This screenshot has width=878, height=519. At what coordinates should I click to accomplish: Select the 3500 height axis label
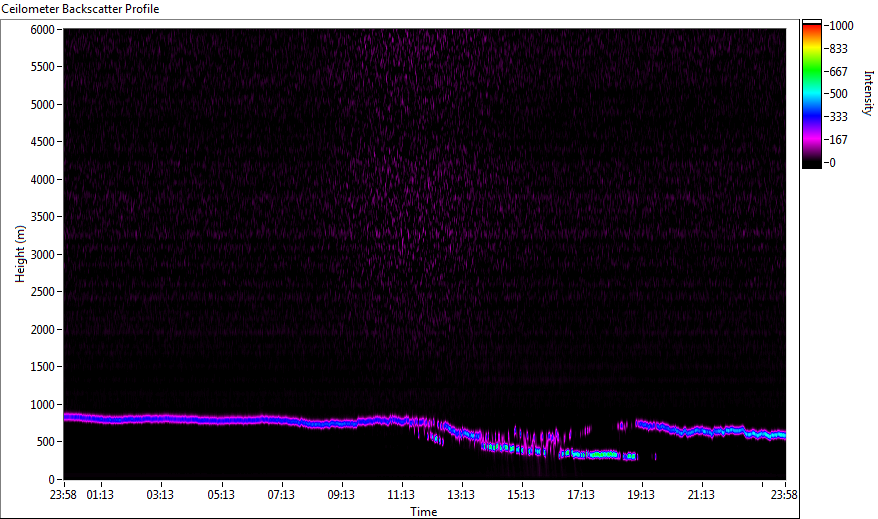point(43,217)
